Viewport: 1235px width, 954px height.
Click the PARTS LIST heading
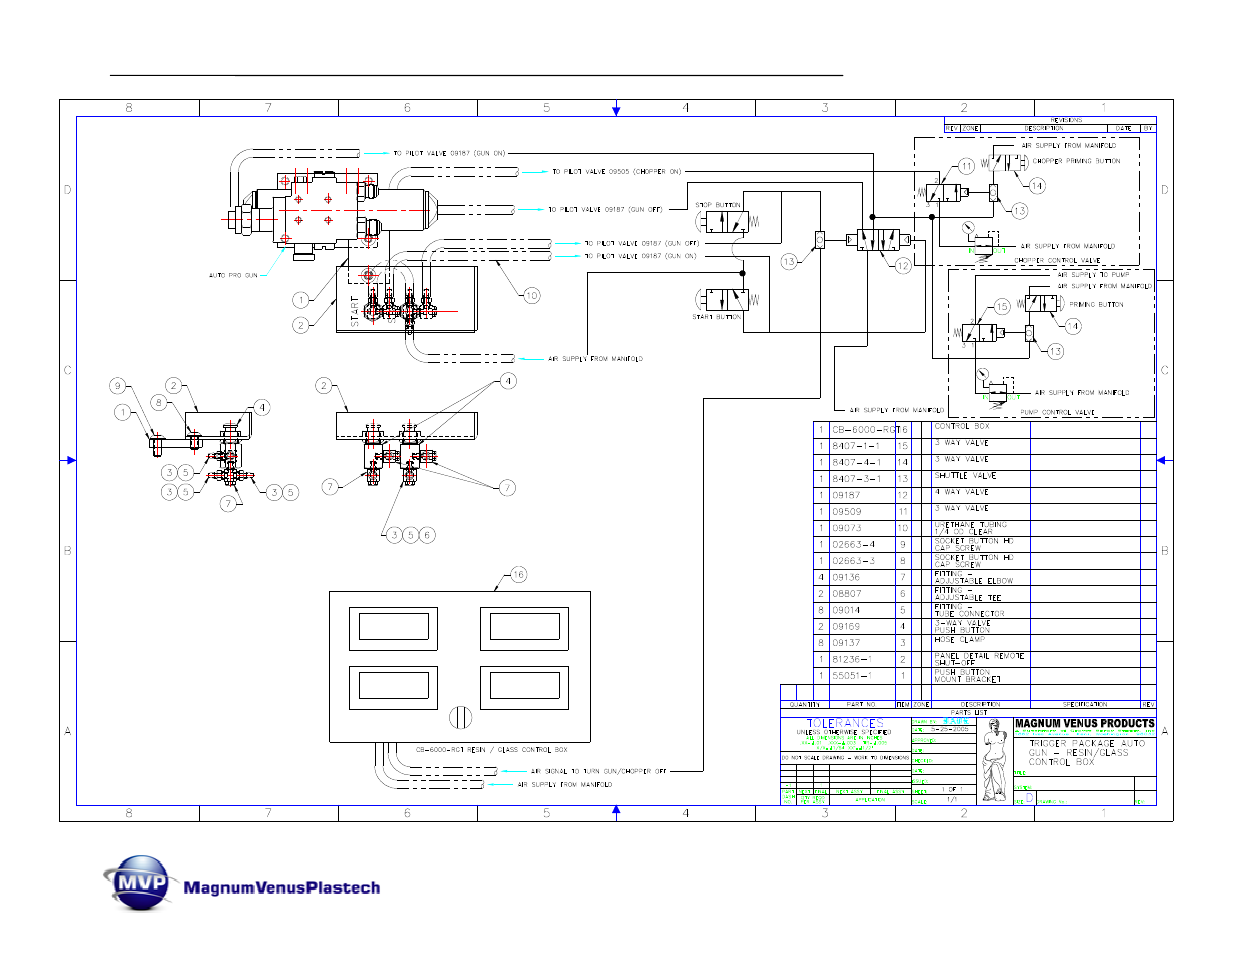coord(968,713)
